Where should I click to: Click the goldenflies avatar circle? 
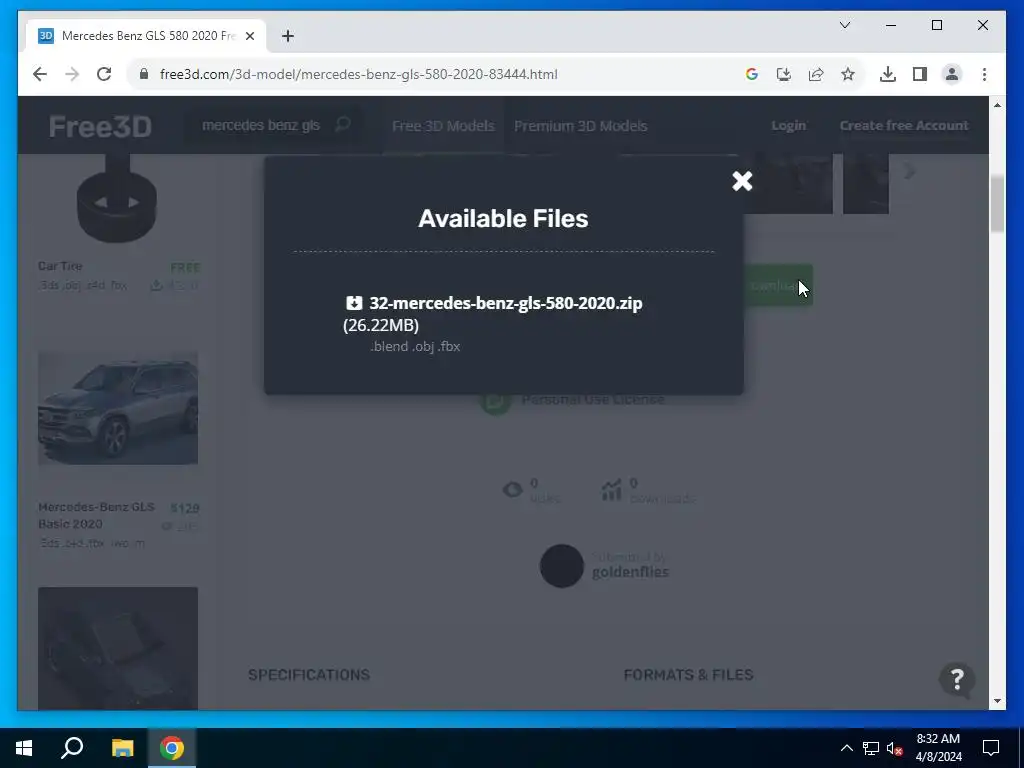[x=561, y=566]
